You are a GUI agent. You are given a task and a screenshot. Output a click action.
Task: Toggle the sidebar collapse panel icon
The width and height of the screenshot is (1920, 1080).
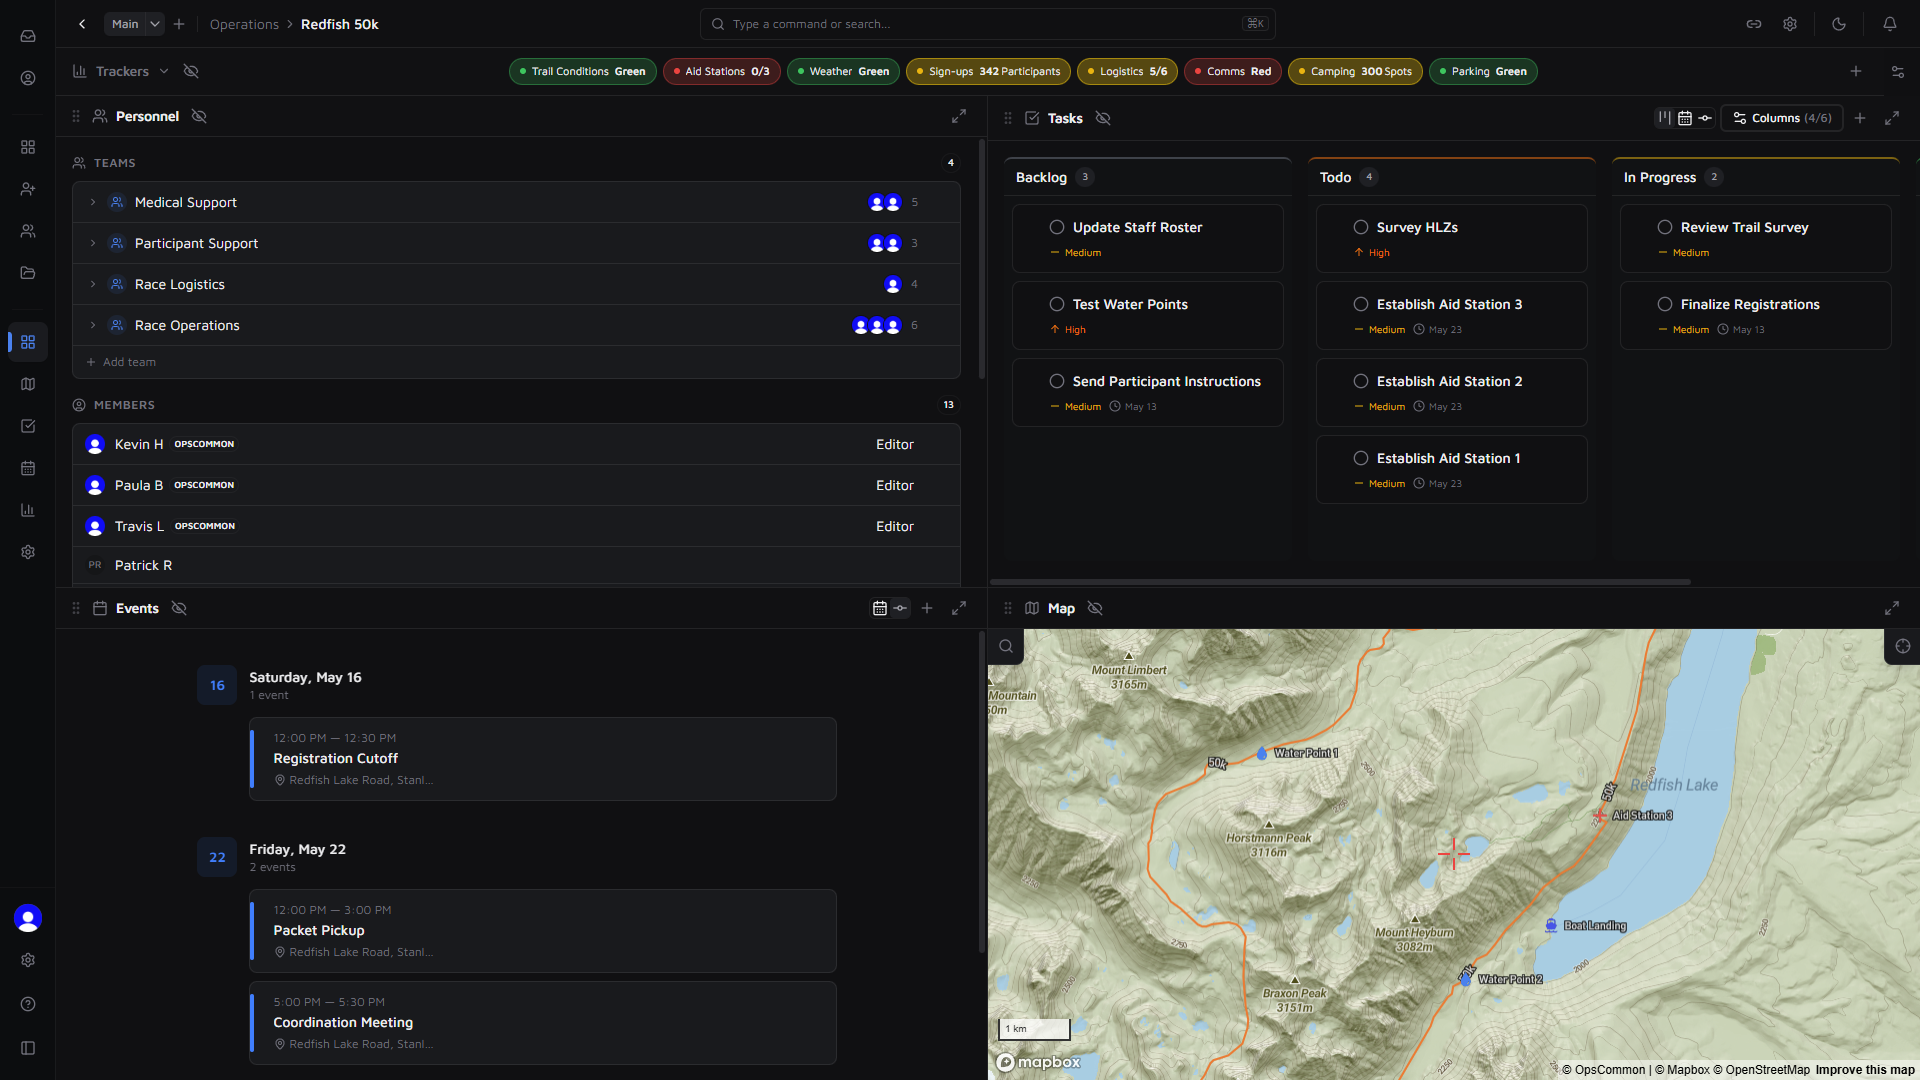(28, 1048)
